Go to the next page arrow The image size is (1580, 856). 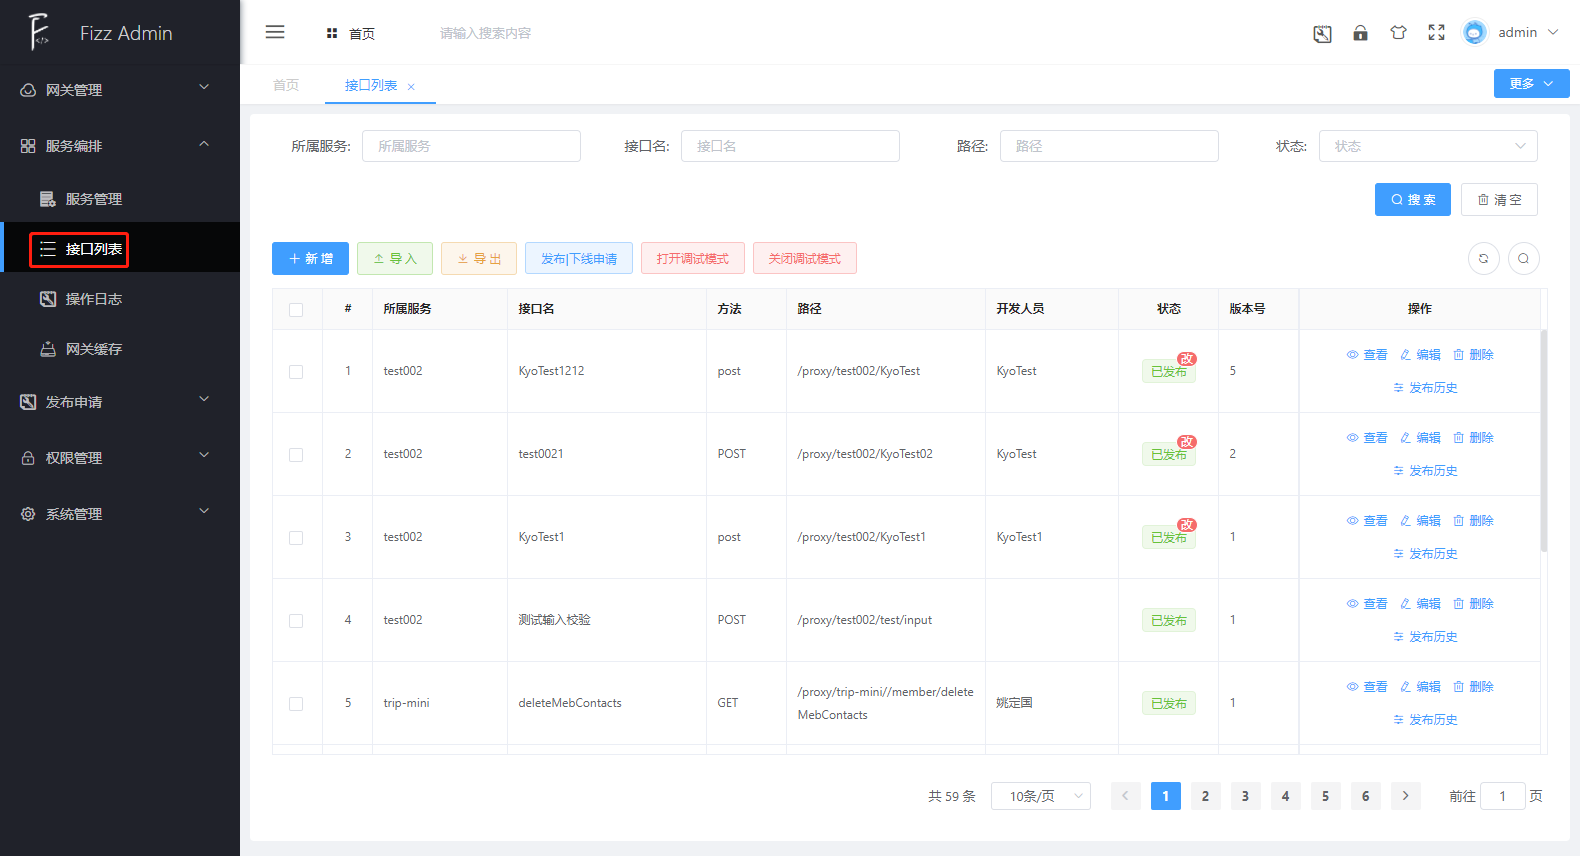click(x=1406, y=796)
